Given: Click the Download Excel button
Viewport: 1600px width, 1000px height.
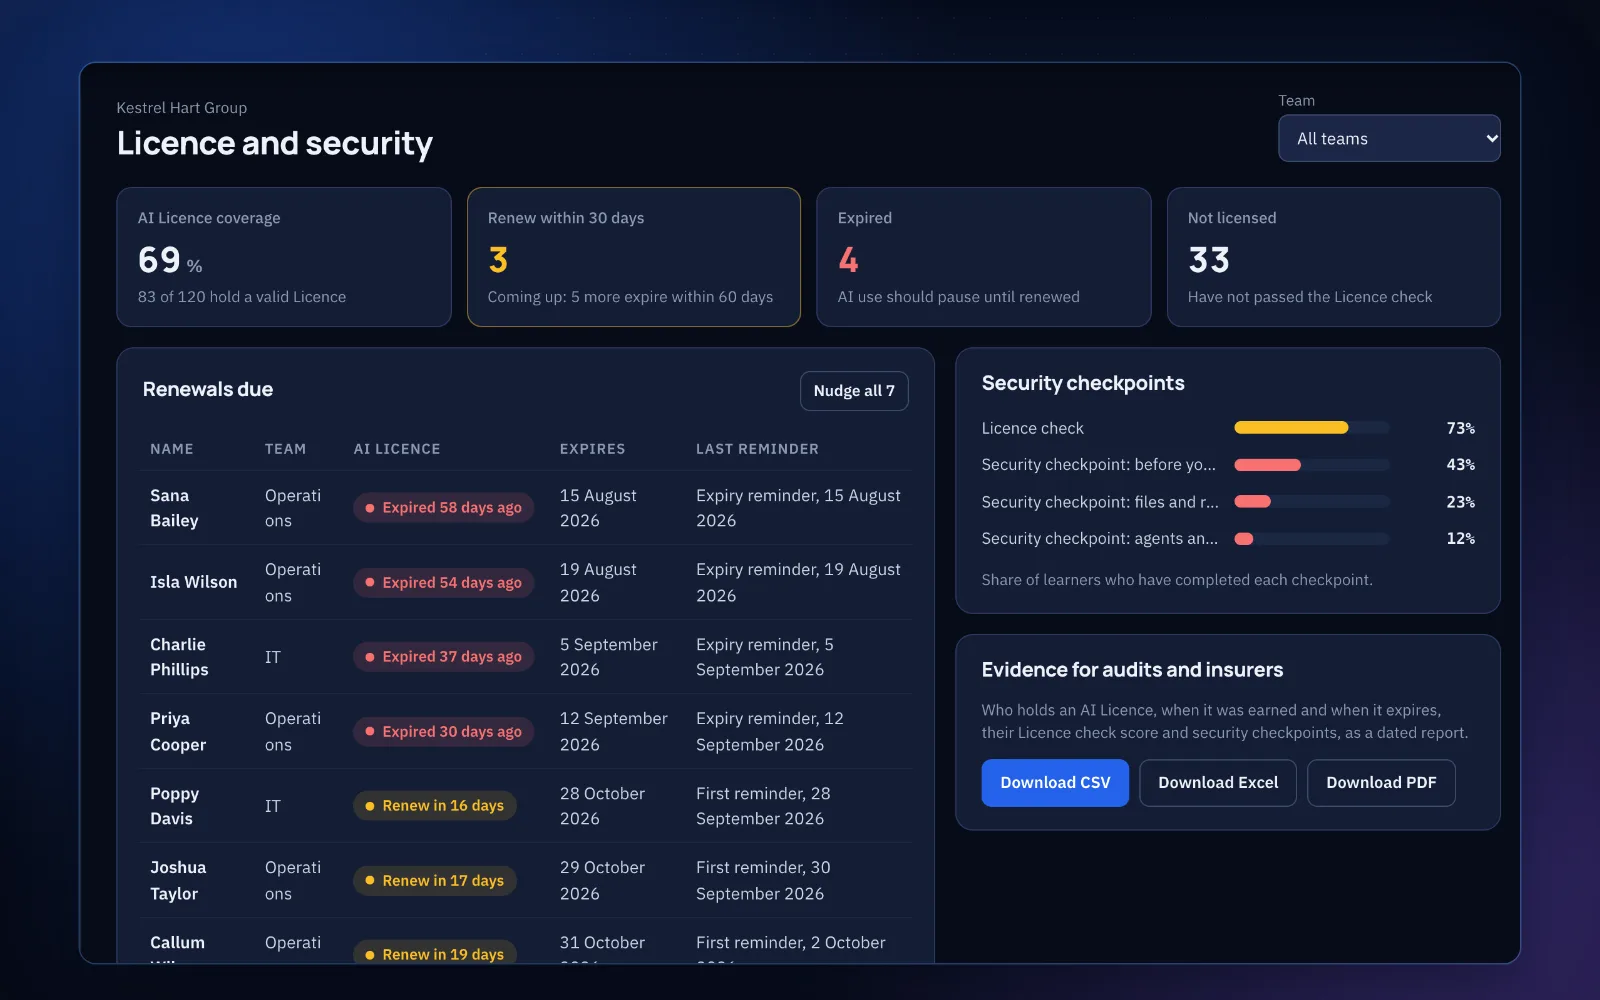Looking at the screenshot, I should [x=1218, y=783].
